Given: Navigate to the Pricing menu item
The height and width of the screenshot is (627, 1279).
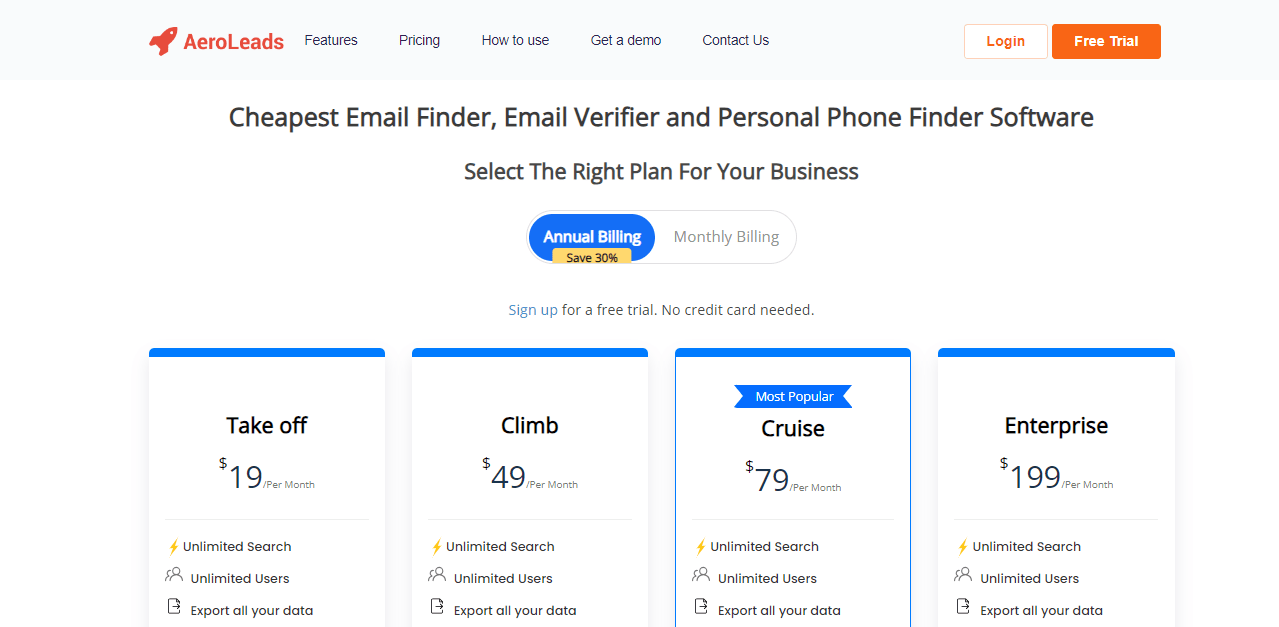Looking at the screenshot, I should pyautogui.click(x=418, y=40).
